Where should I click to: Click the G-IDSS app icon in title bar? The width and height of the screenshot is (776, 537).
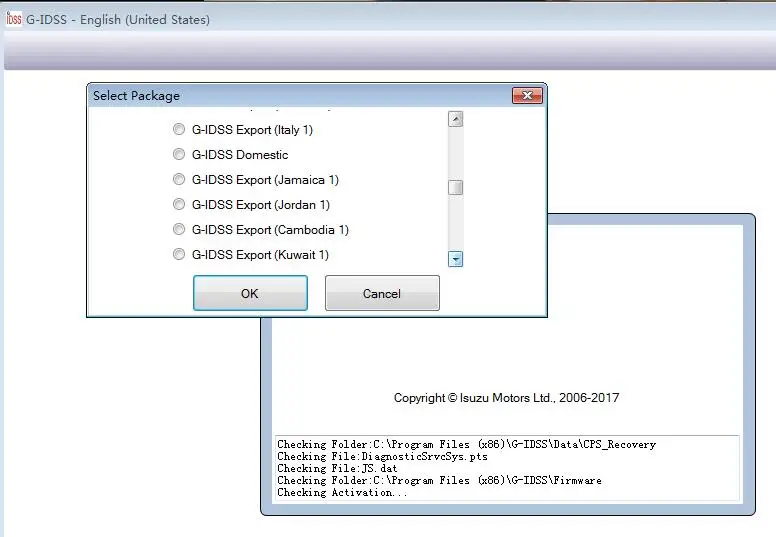tap(14, 19)
